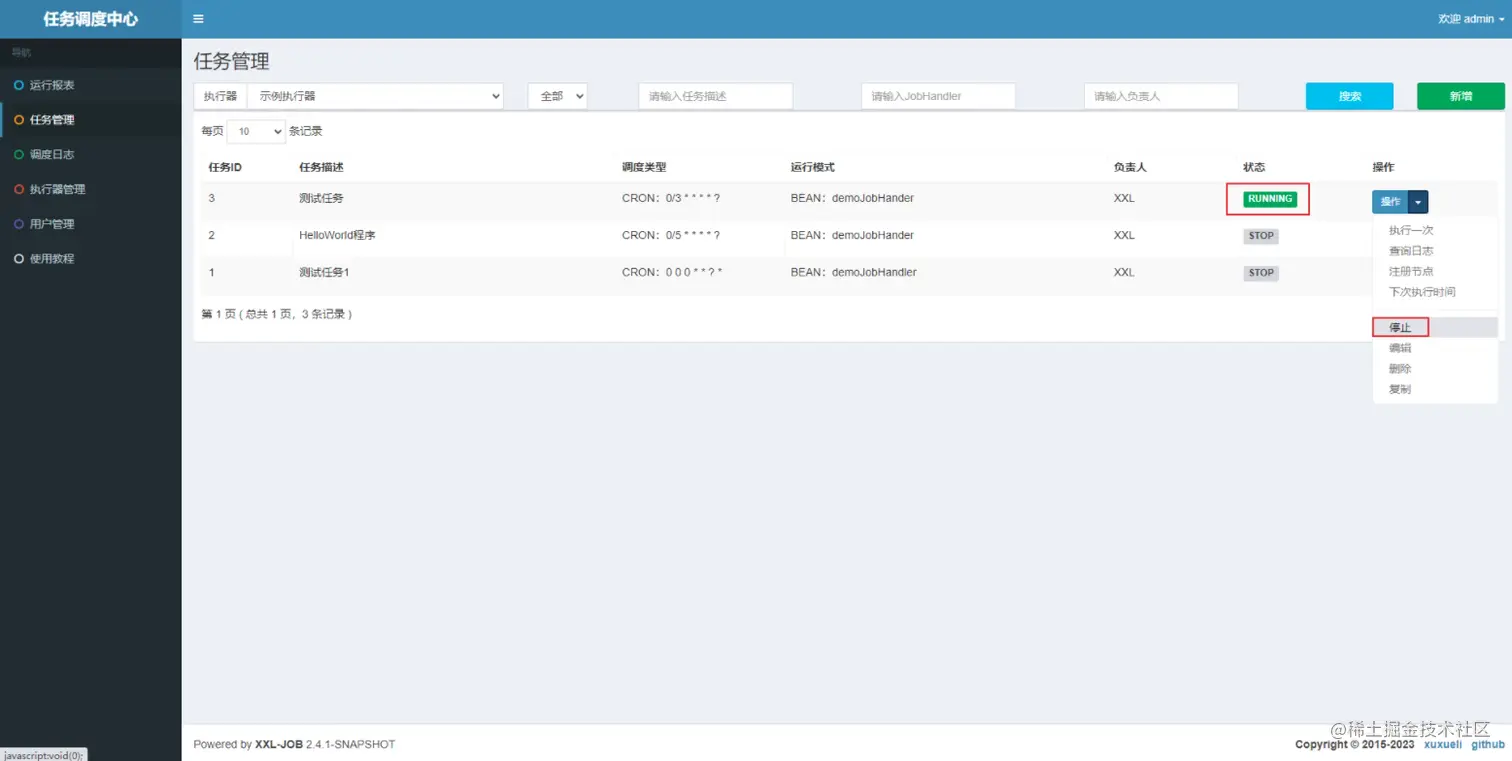
Task: Click the green 新增 button
Action: pyautogui.click(x=1461, y=96)
